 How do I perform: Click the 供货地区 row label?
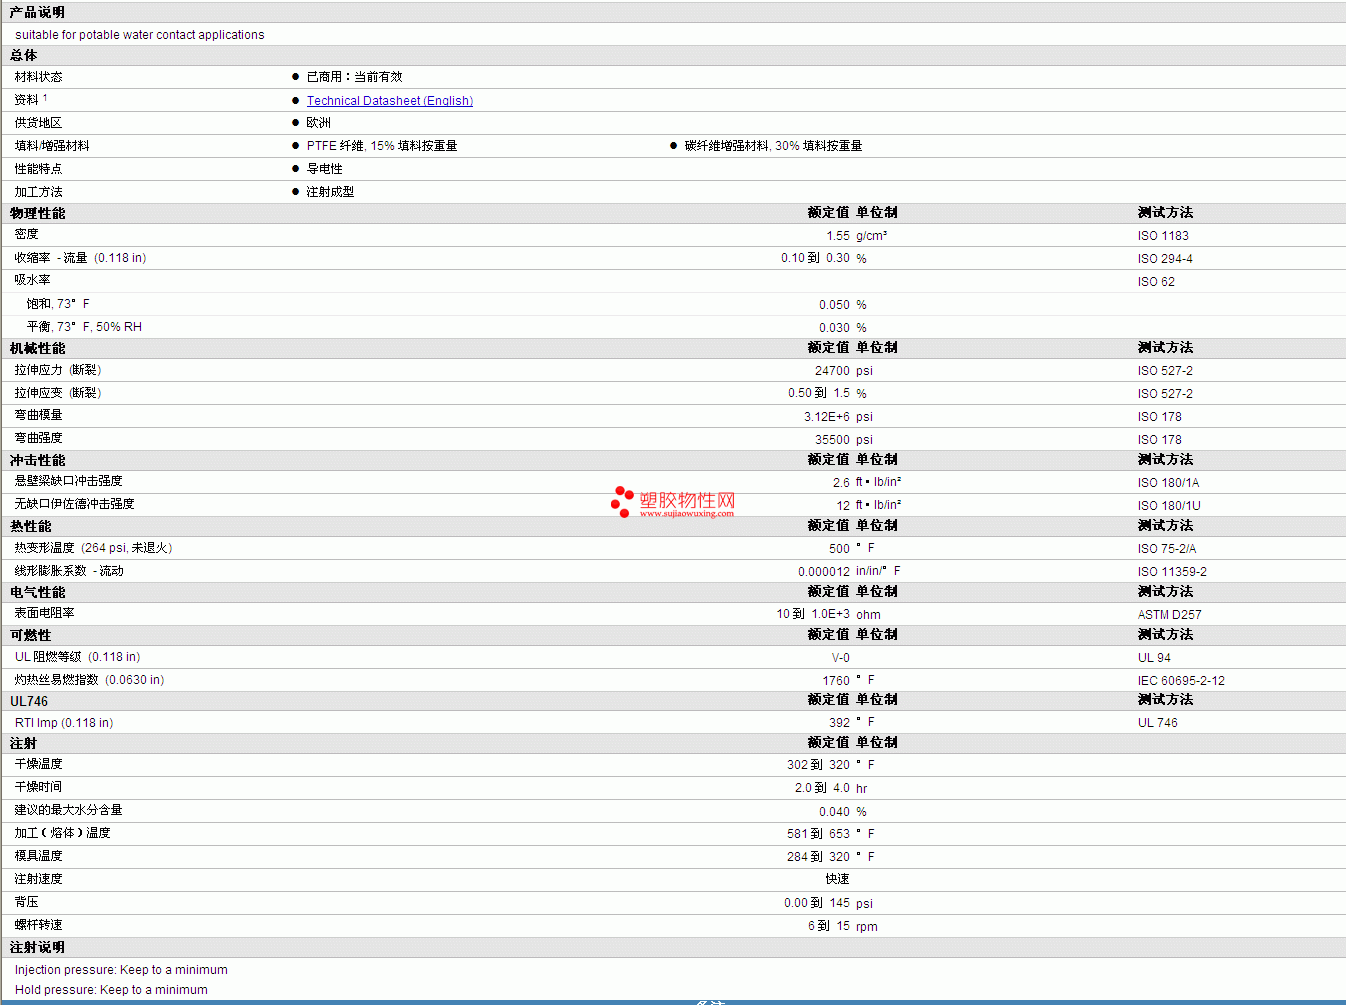39,123
